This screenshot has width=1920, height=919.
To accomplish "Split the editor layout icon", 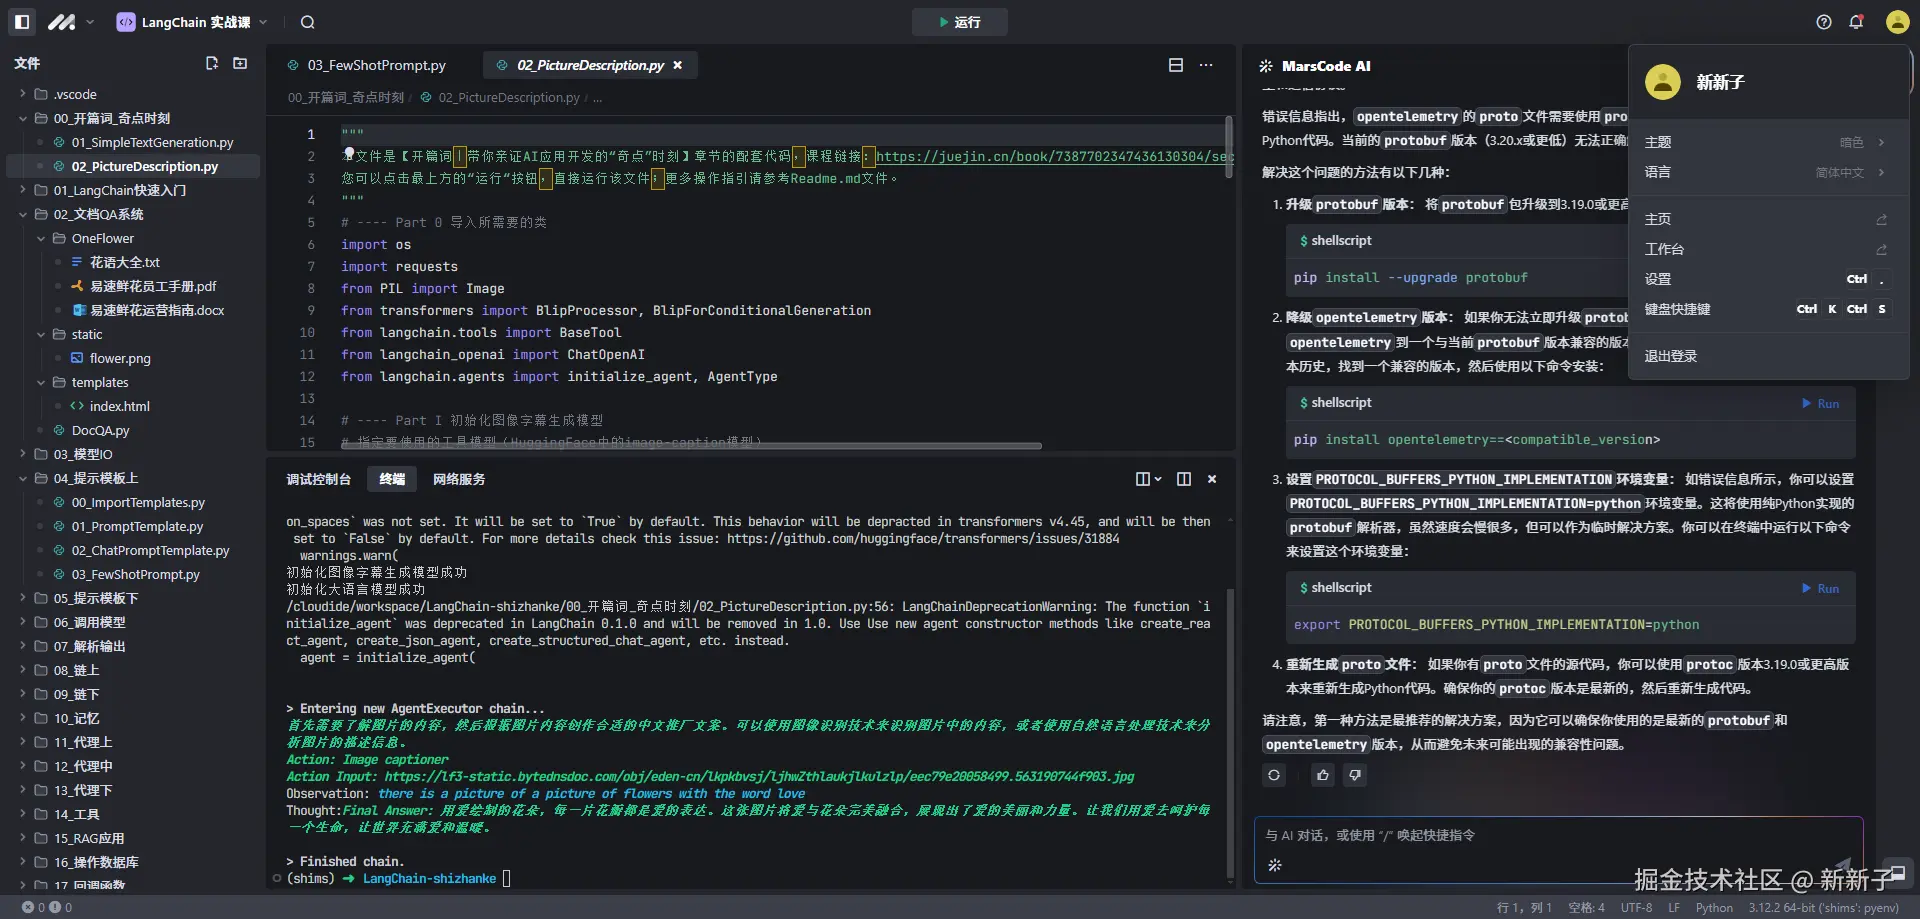I will pyautogui.click(x=1176, y=65).
